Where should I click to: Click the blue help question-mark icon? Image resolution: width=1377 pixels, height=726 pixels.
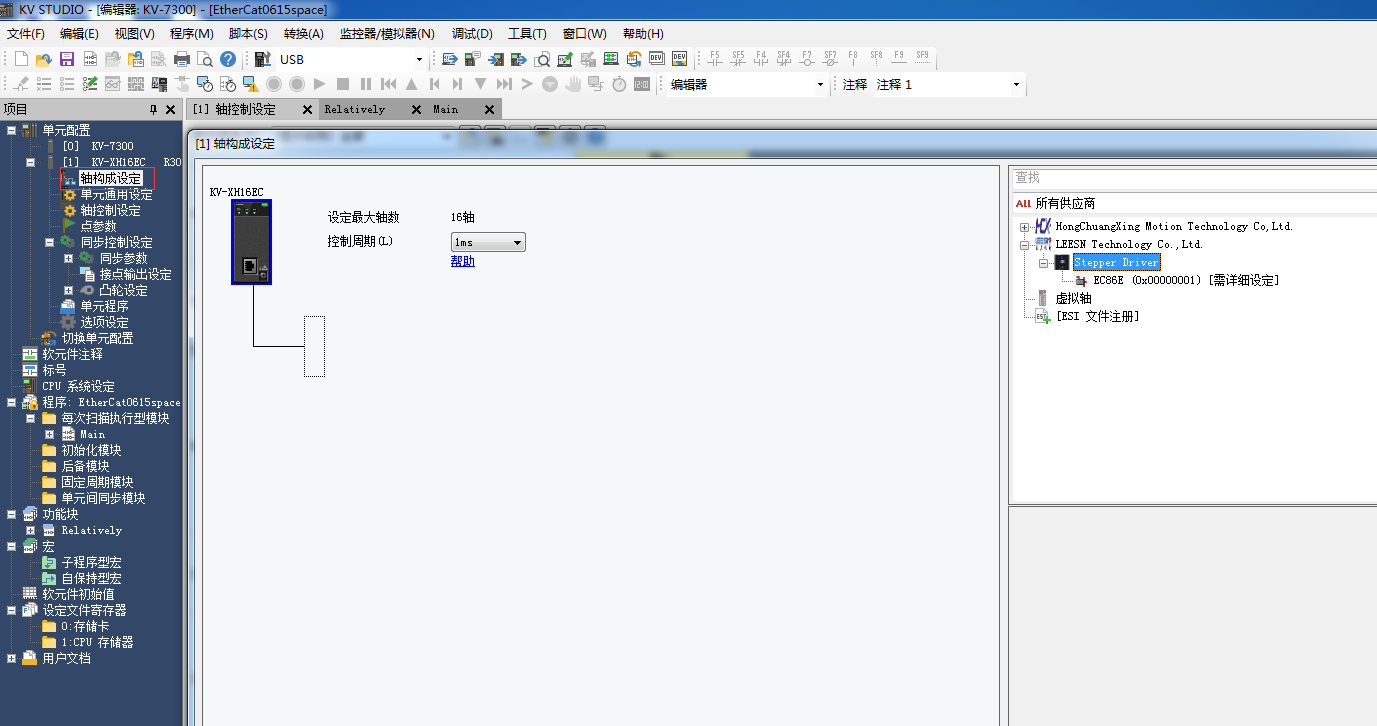(x=228, y=59)
